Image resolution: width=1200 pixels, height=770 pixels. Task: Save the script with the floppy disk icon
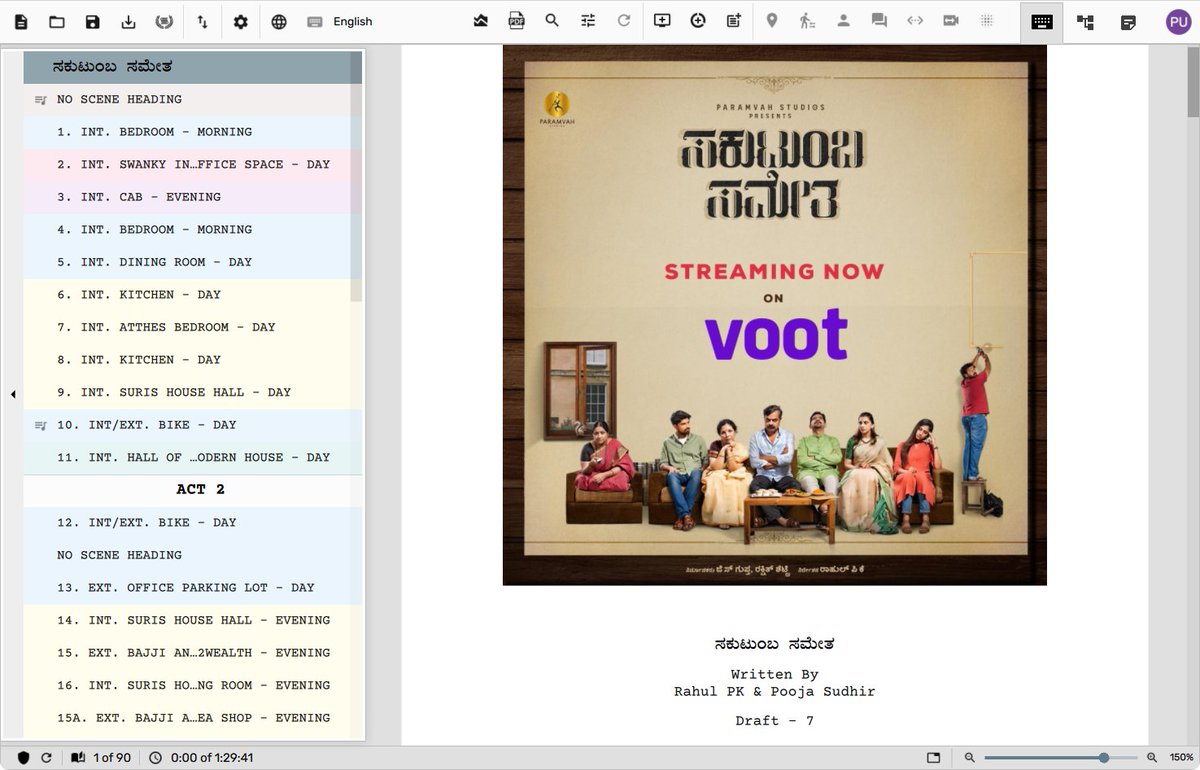93,21
